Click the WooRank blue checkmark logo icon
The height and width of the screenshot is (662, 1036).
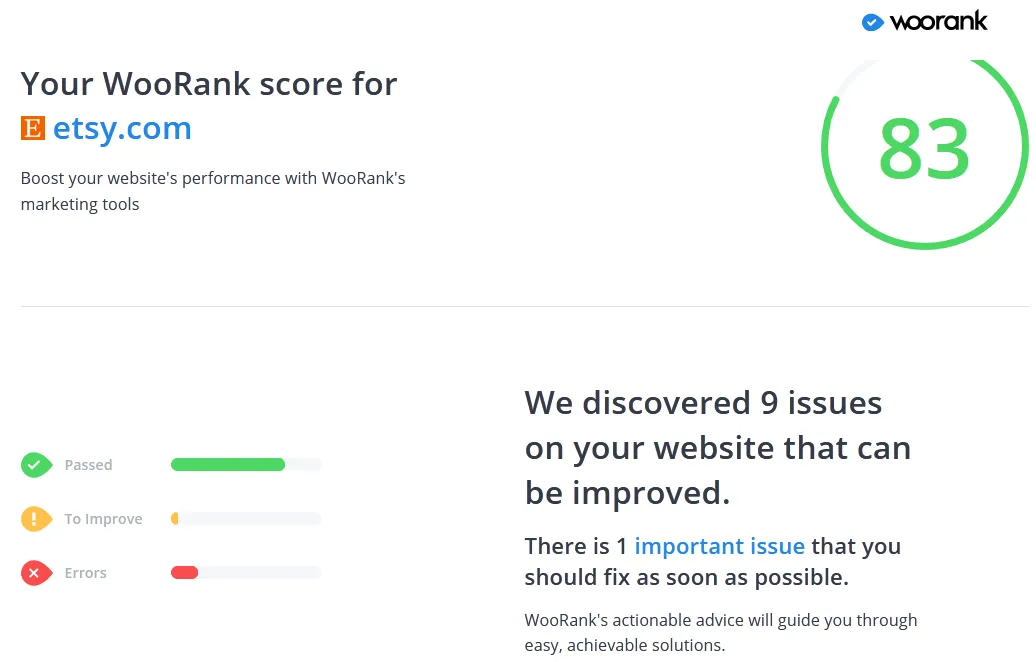[x=872, y=22]
